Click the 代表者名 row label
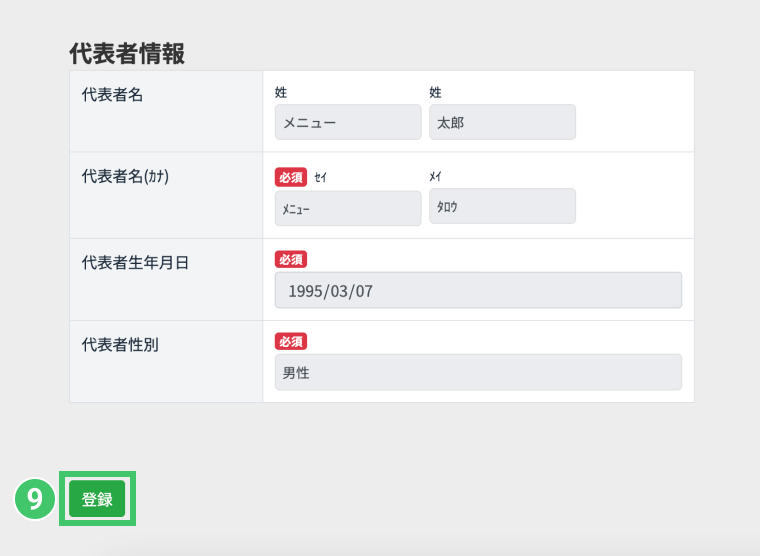This screenshot has width=760, height=556. [x=112, y=95]
